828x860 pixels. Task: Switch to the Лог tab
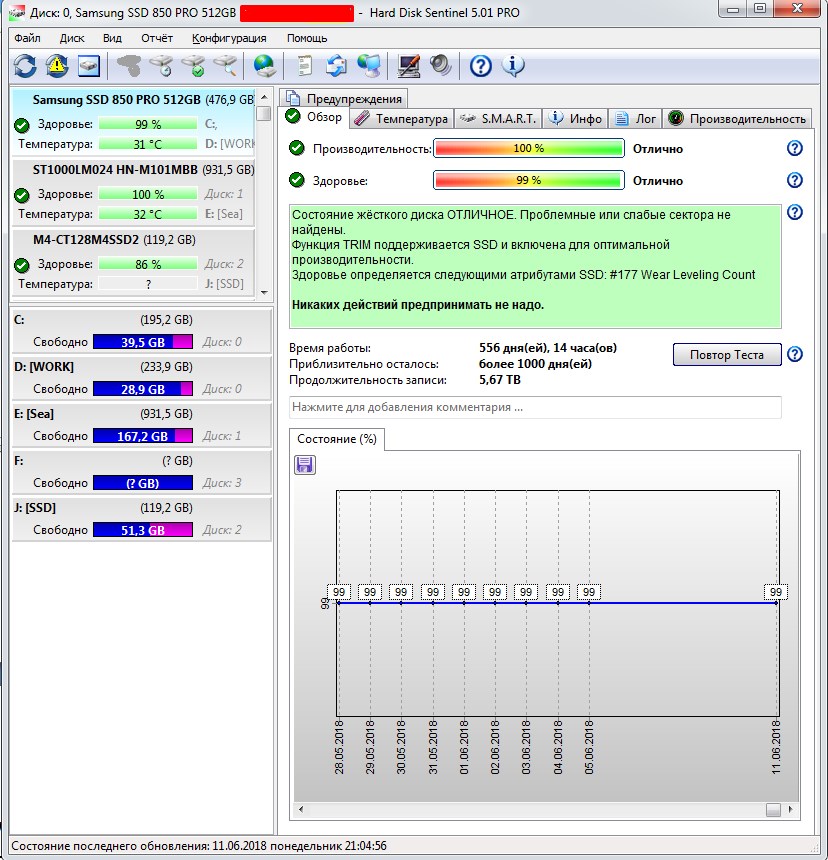click(635, 119)
